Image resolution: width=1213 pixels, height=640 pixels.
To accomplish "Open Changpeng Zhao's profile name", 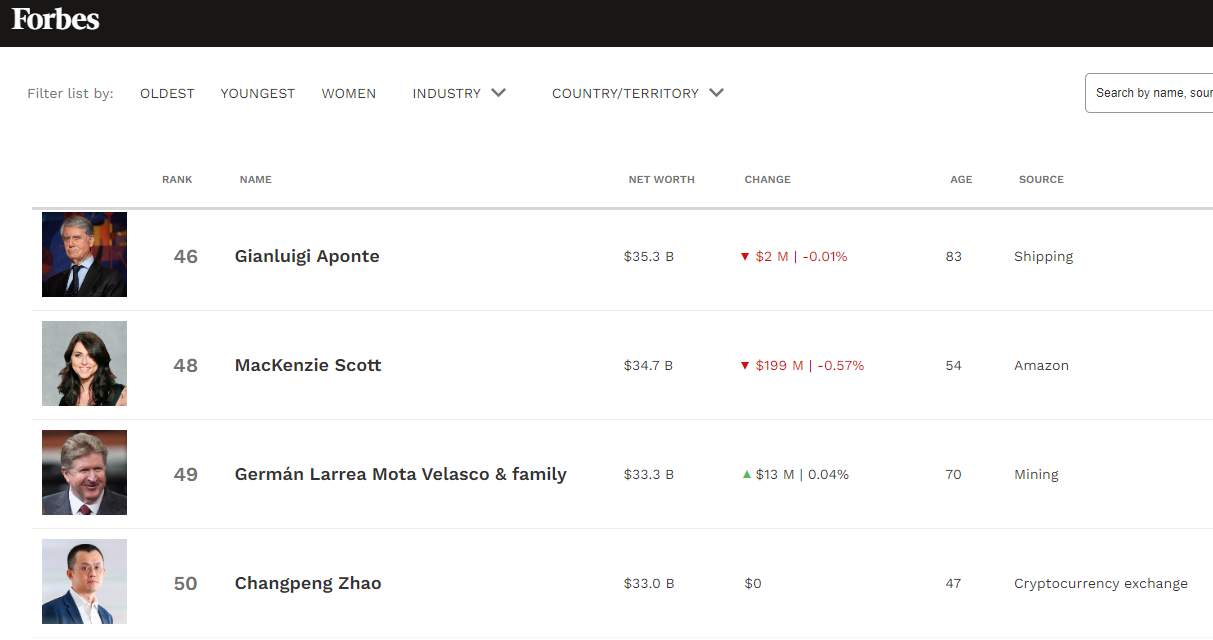I will click(x=308, y=583).
